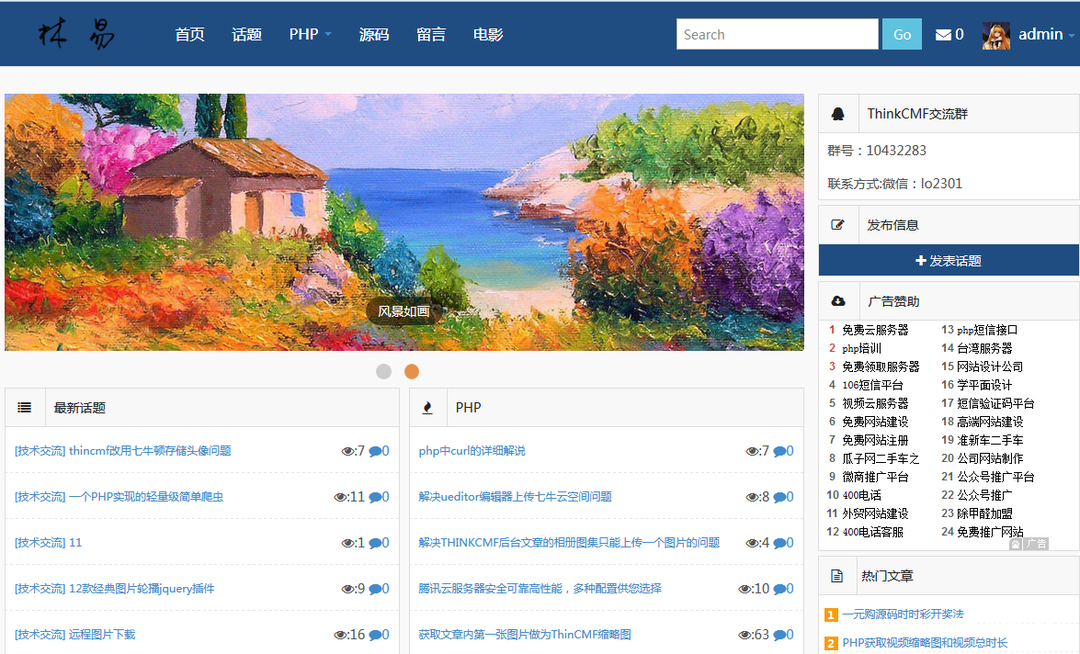Open article 解决THINKCMF后台文章的相册图集
The image size is (1080, 654).
(569, 543)
